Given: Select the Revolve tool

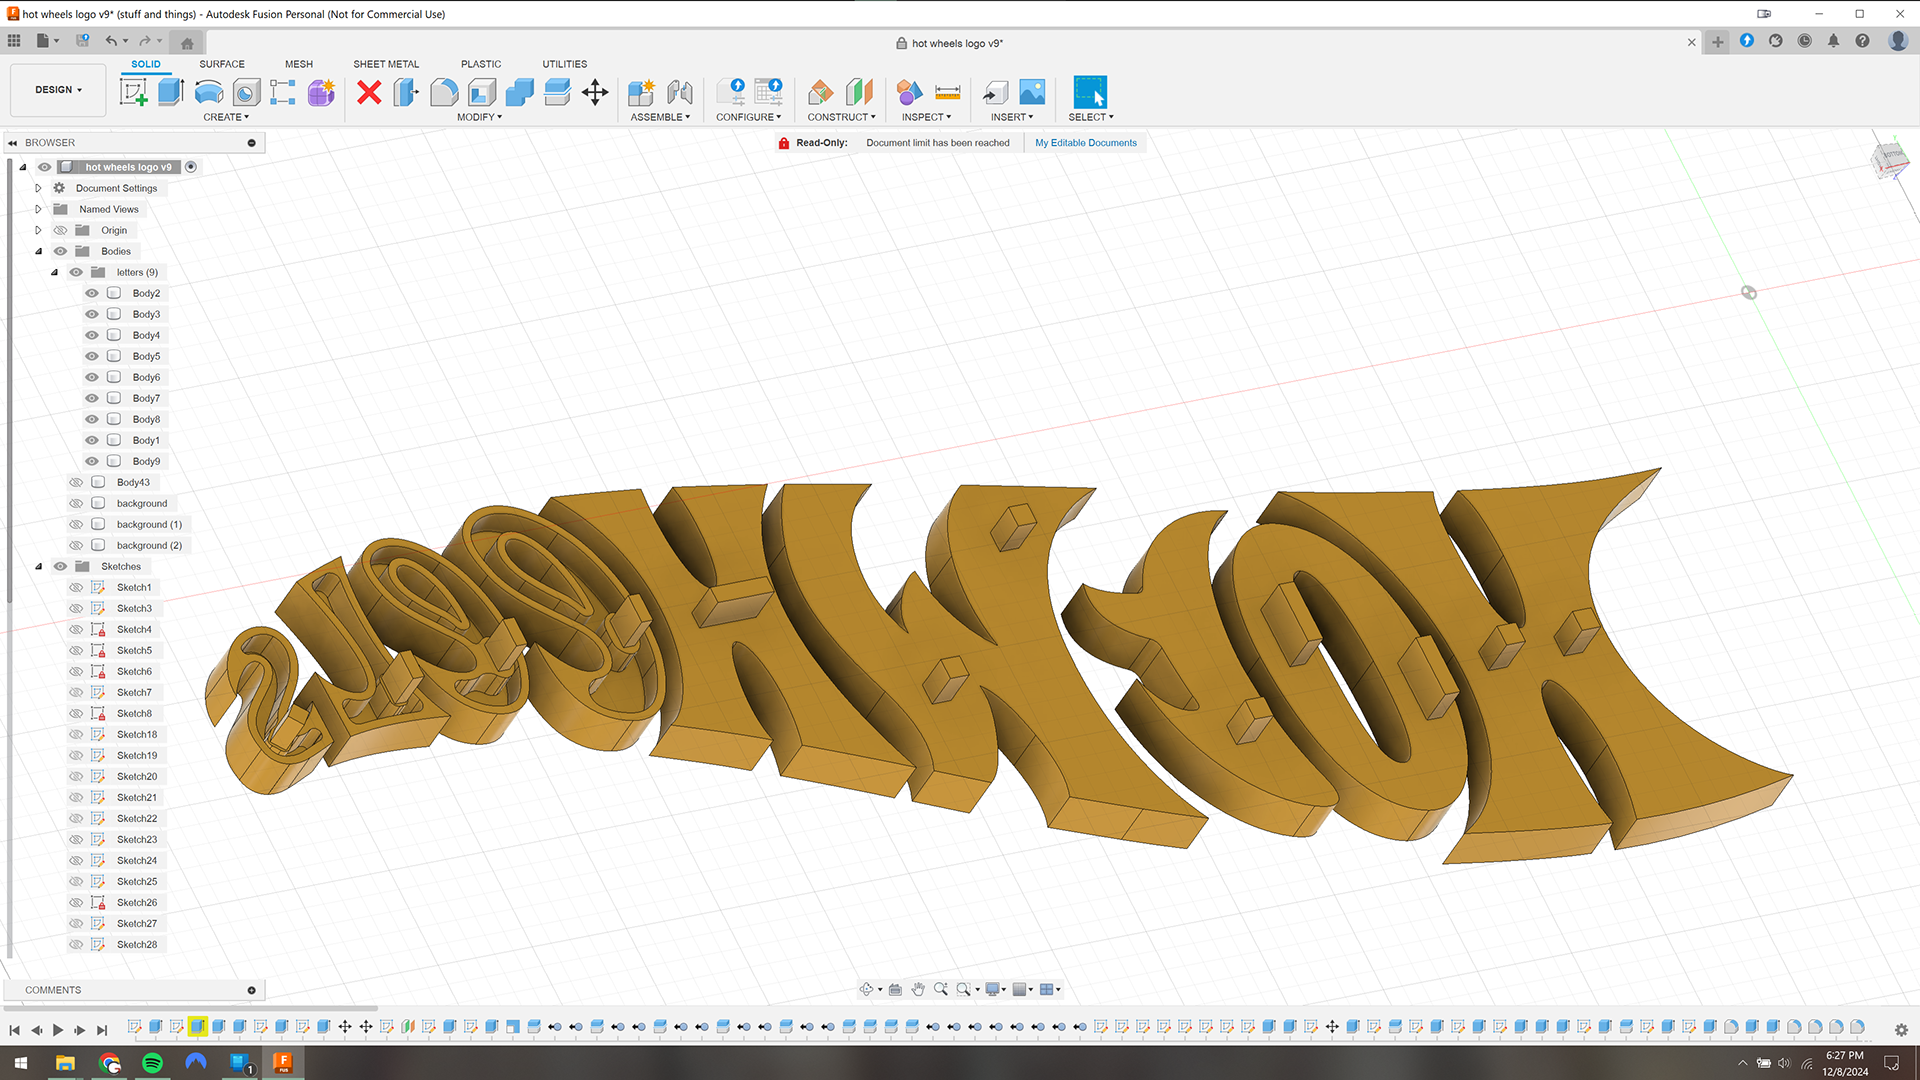Looking at the screenshot, I should tap(209, 92).
